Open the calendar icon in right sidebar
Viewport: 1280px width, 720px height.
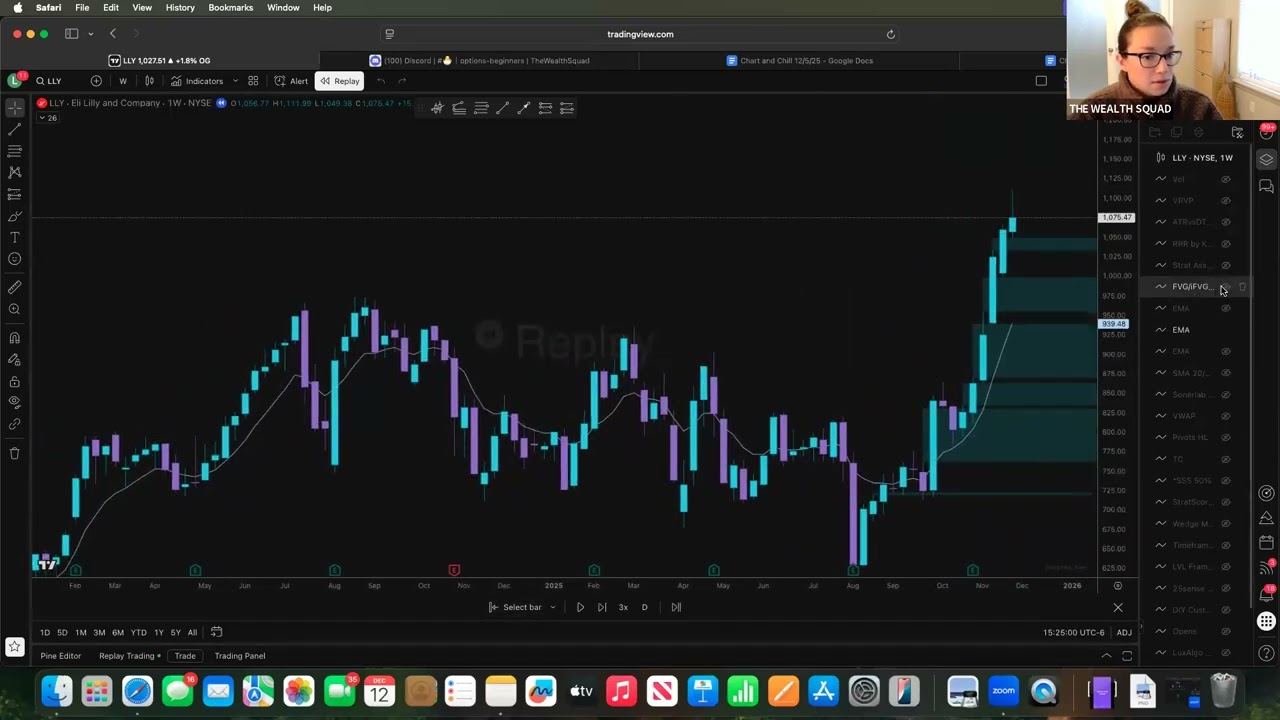point(1266,542)
